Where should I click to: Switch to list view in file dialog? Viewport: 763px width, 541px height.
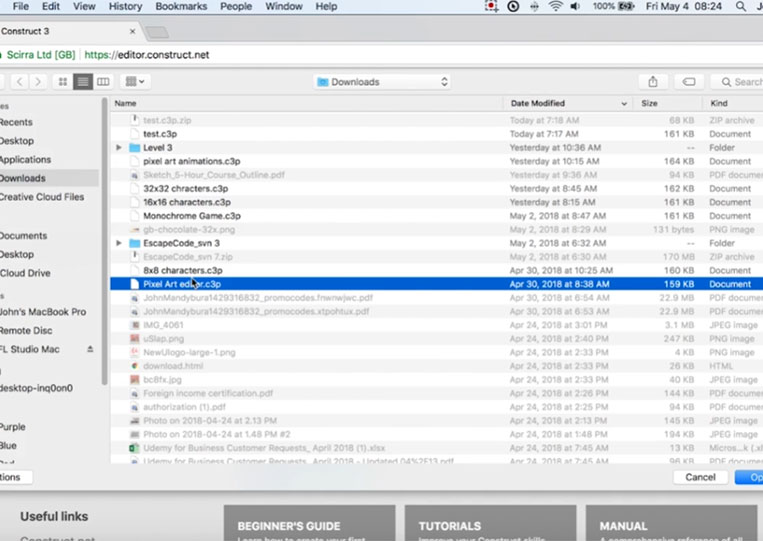coord(83,82)
